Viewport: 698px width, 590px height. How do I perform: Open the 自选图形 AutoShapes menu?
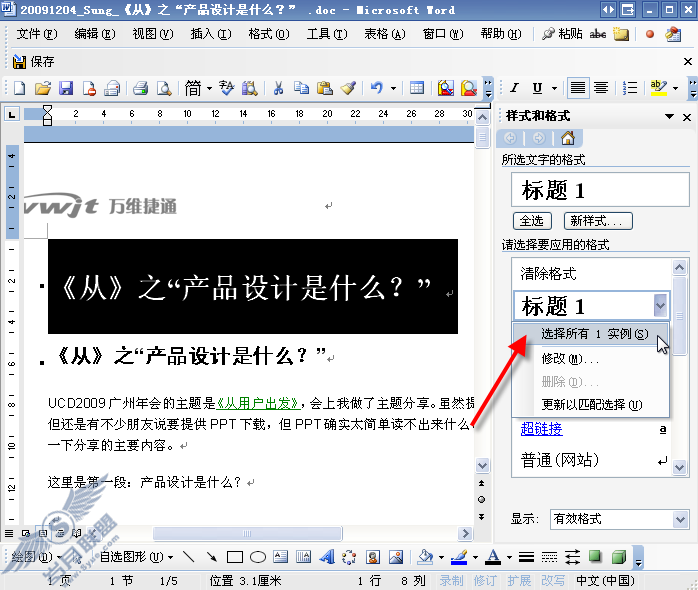pyautogui.click(x=136, y=557)
